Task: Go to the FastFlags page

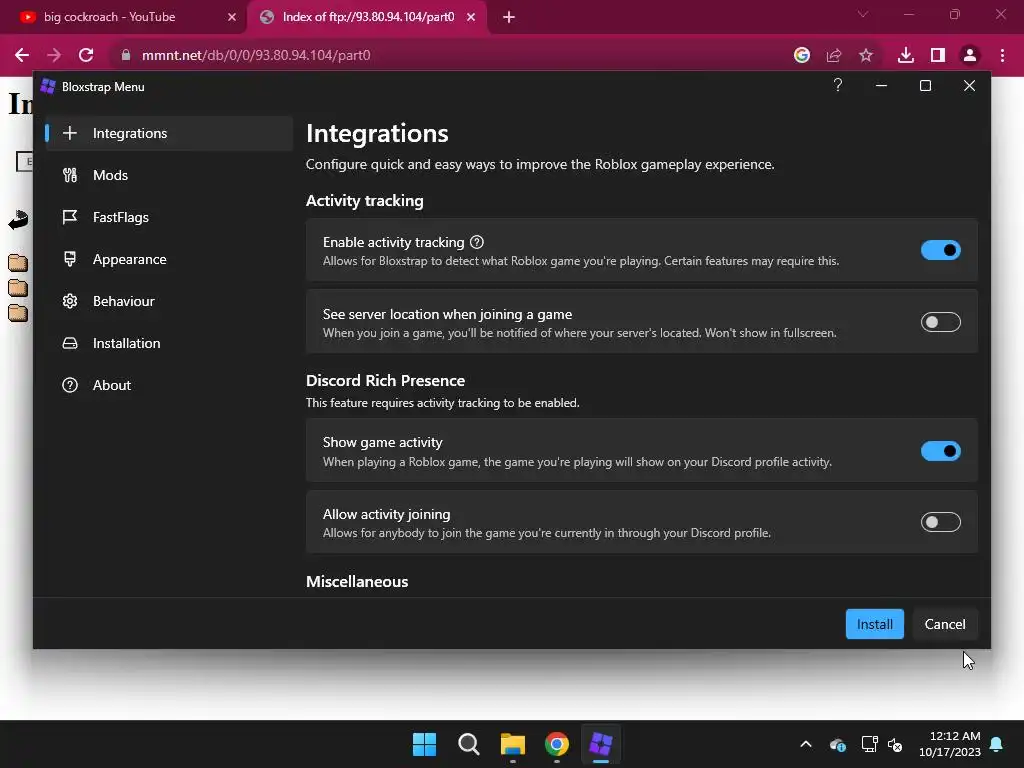Action: (x=168, y=217)
